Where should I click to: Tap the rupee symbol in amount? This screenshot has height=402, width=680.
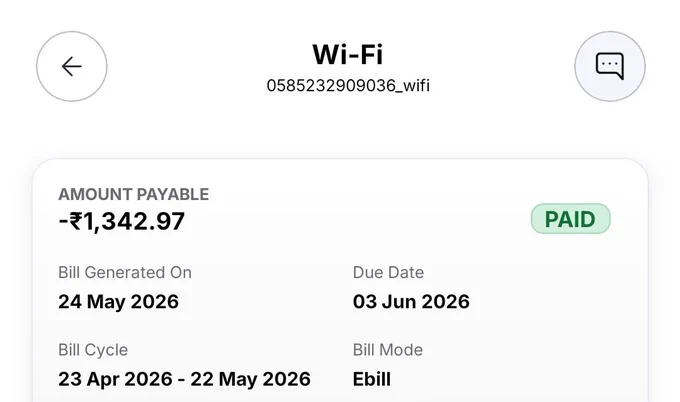point(76,221)
